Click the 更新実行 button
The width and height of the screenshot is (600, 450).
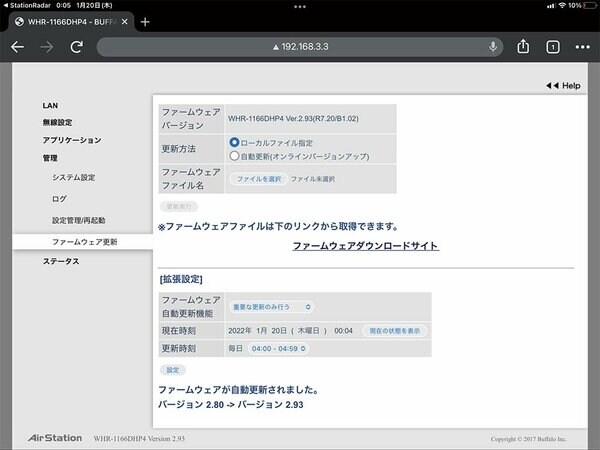(179, 207)
